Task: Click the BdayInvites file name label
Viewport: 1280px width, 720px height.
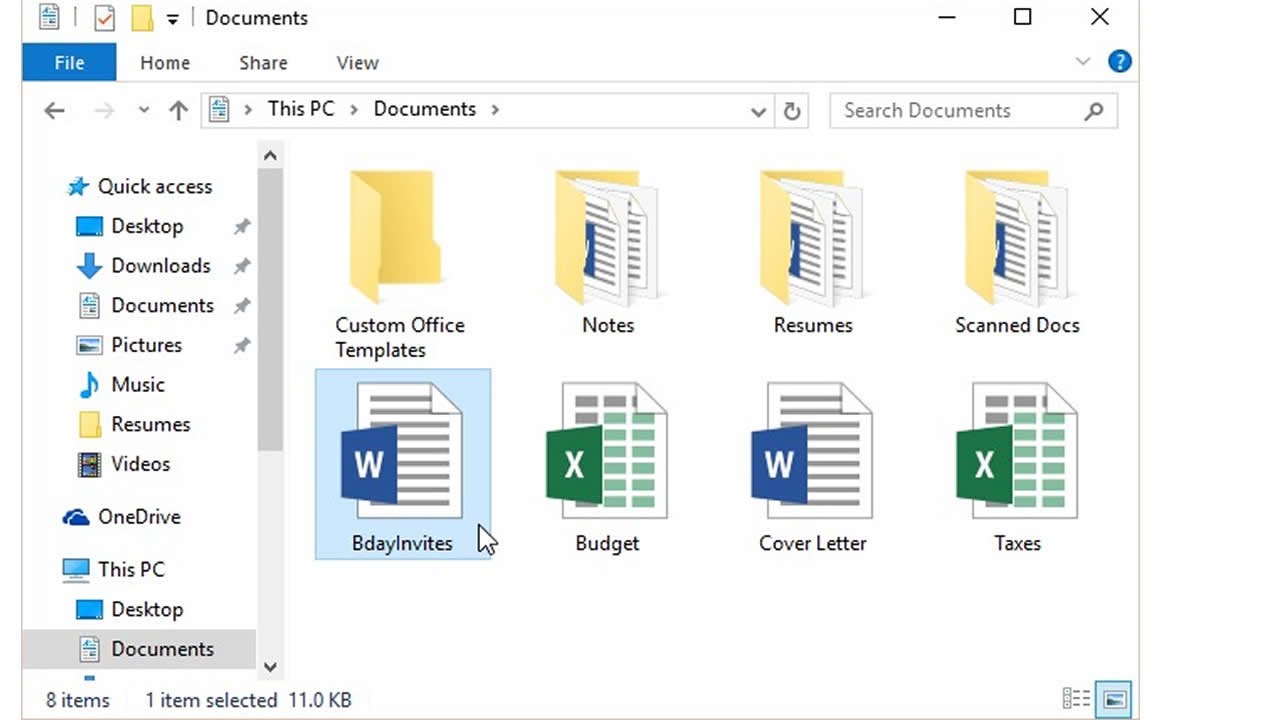Action: pos(402,544)
